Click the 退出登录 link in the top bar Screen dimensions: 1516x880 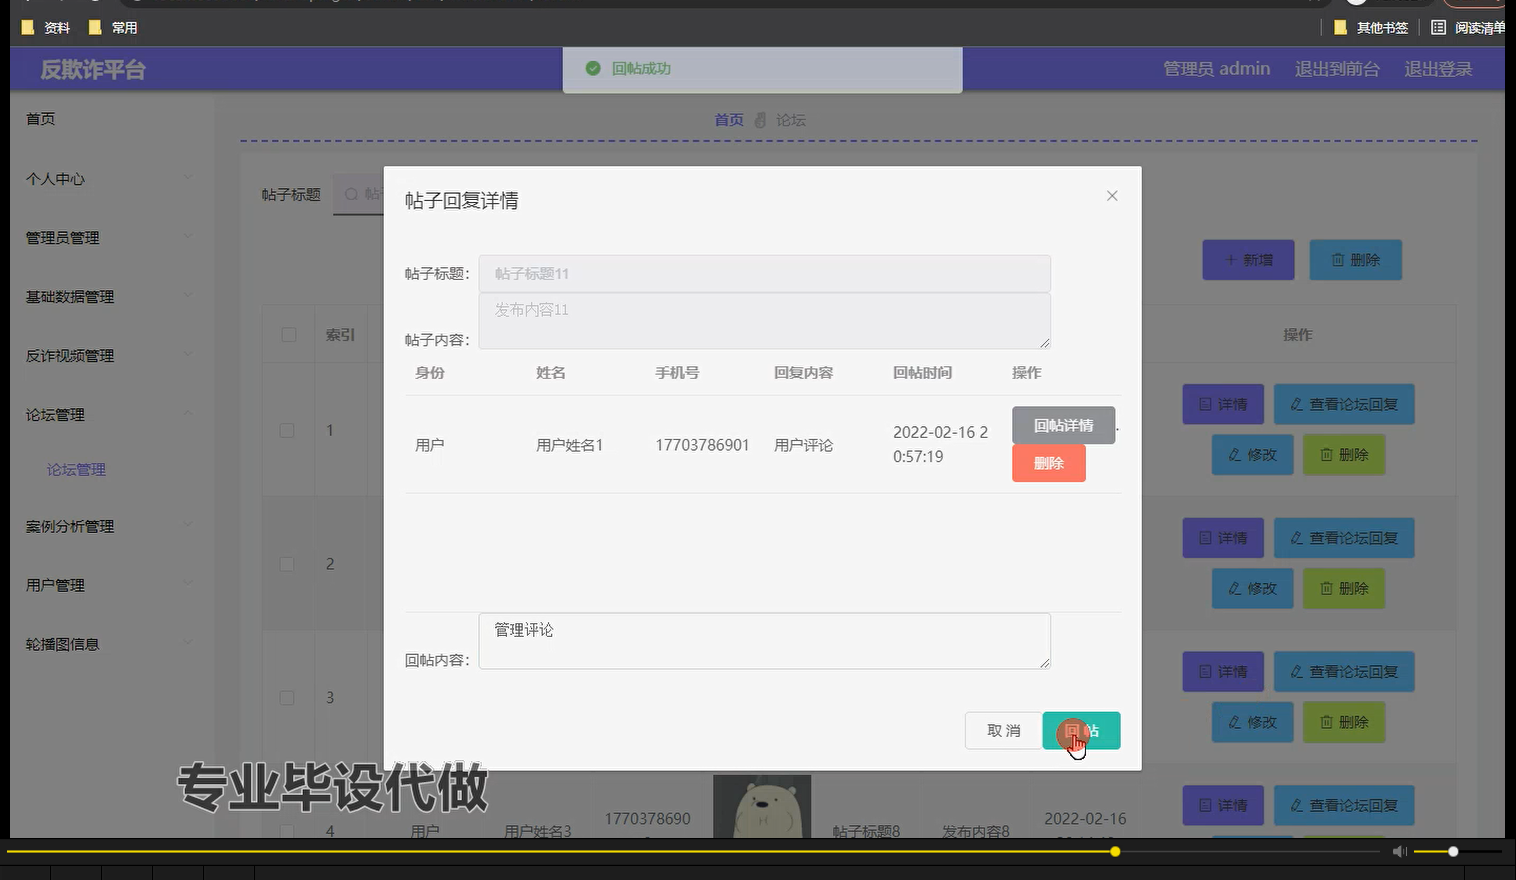pyautogui.click(x=1438, y=69)
